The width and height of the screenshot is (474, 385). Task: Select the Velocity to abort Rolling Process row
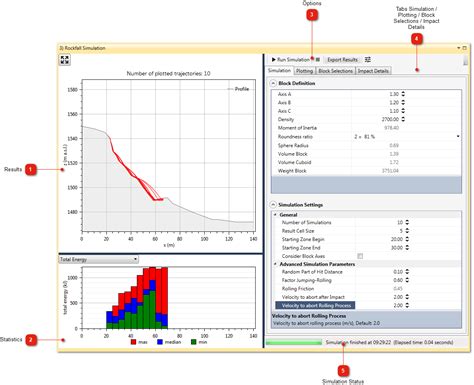pyautogui.click(x=315, y=305)
